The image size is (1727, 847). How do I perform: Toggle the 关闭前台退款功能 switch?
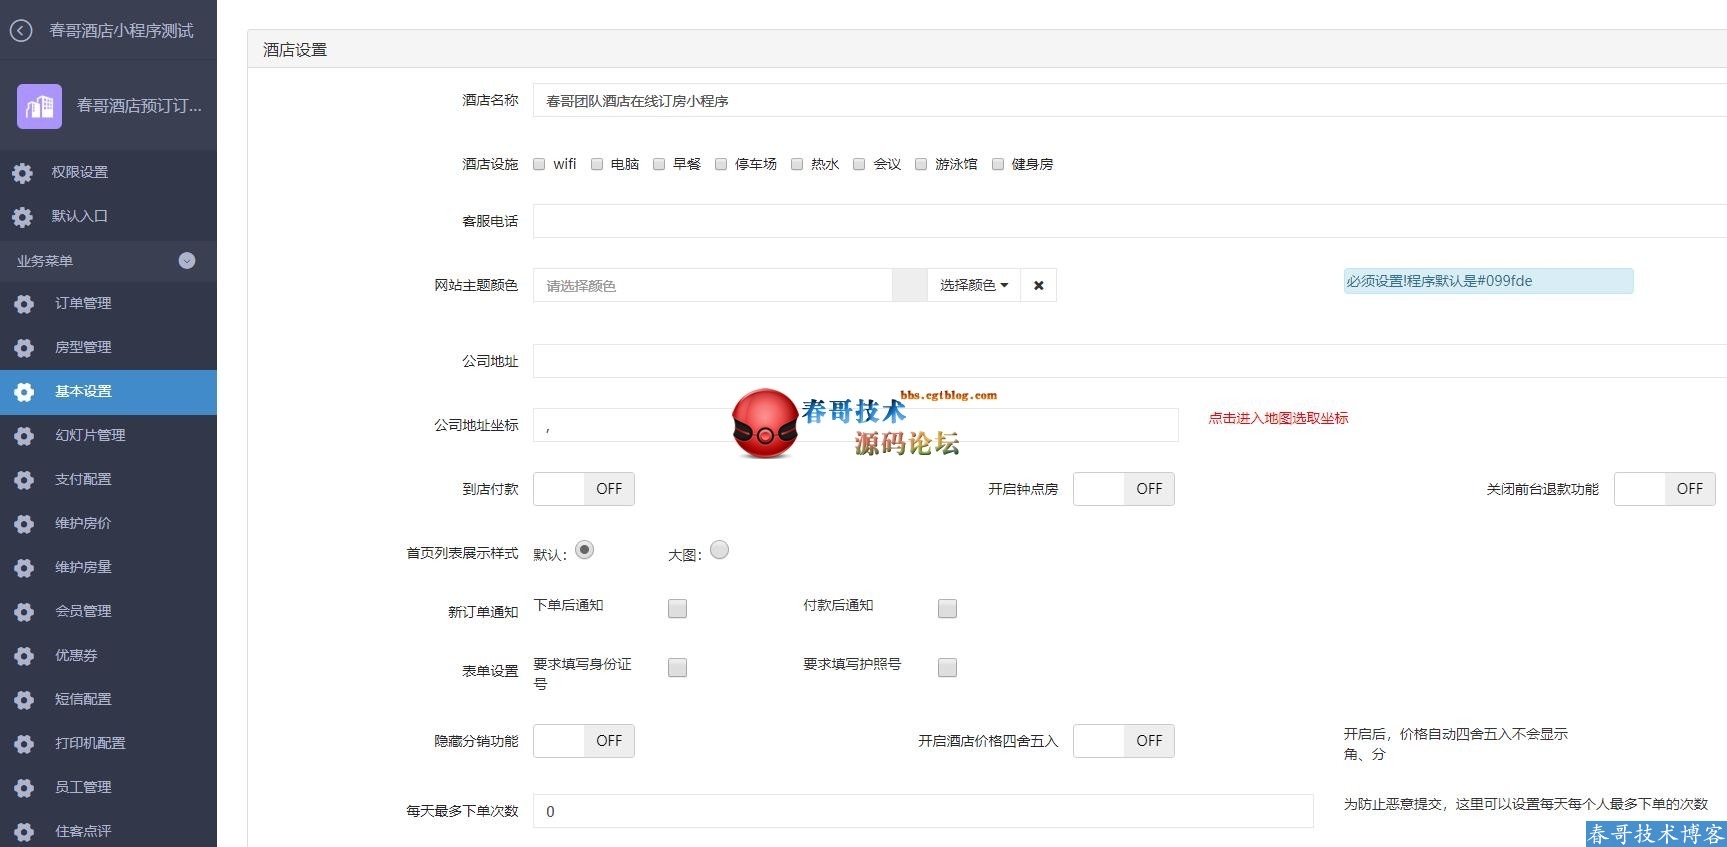1665,489
